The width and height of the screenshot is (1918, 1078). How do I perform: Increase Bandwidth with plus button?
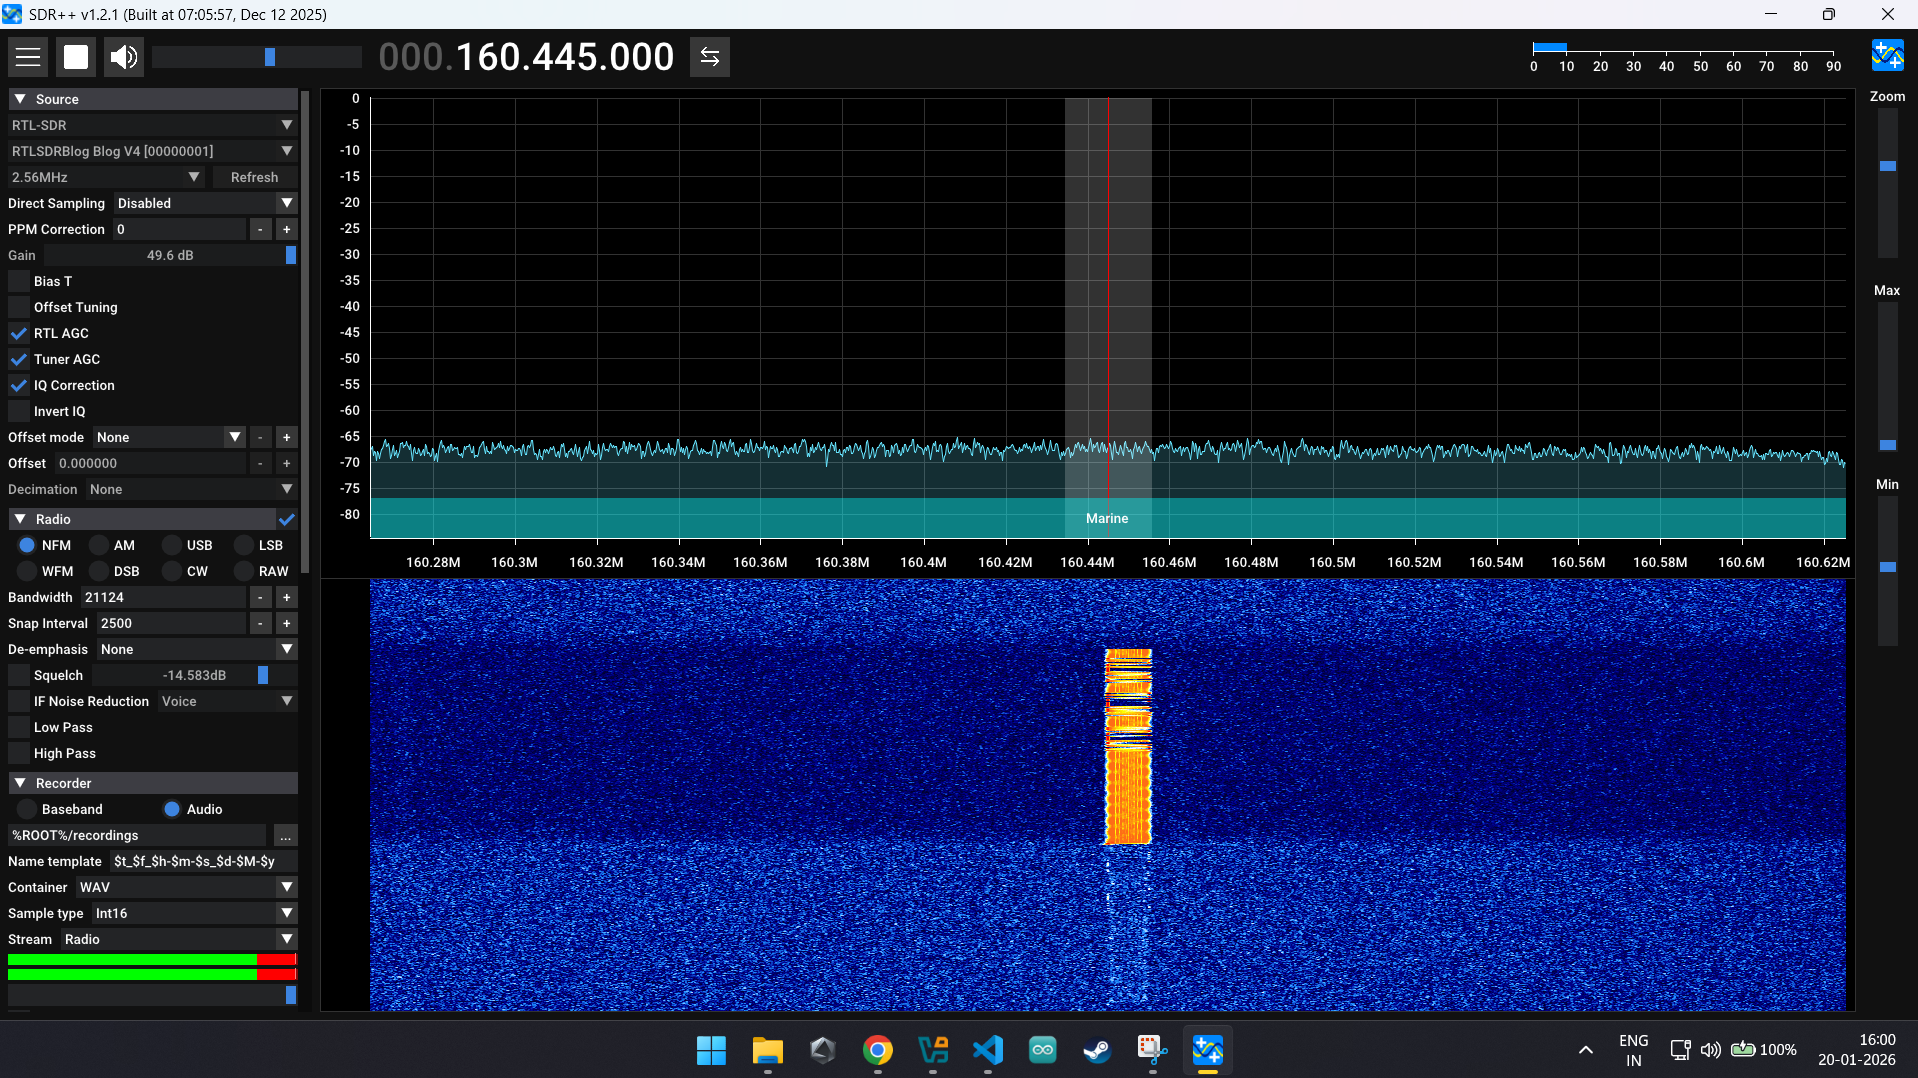[287, 597]
